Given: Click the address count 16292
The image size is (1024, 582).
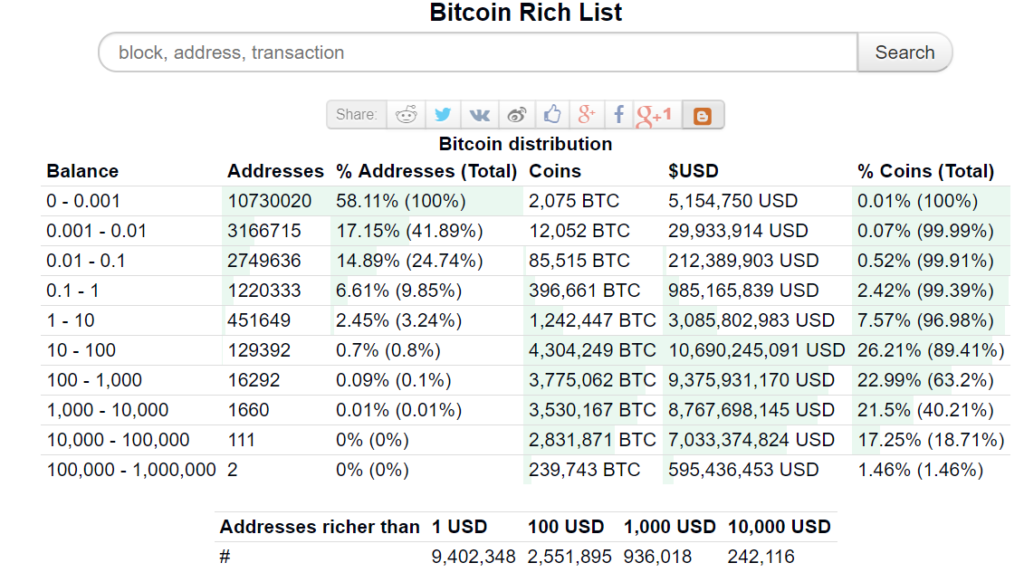Looking at the screenshot, I should [x=254, y=381].
